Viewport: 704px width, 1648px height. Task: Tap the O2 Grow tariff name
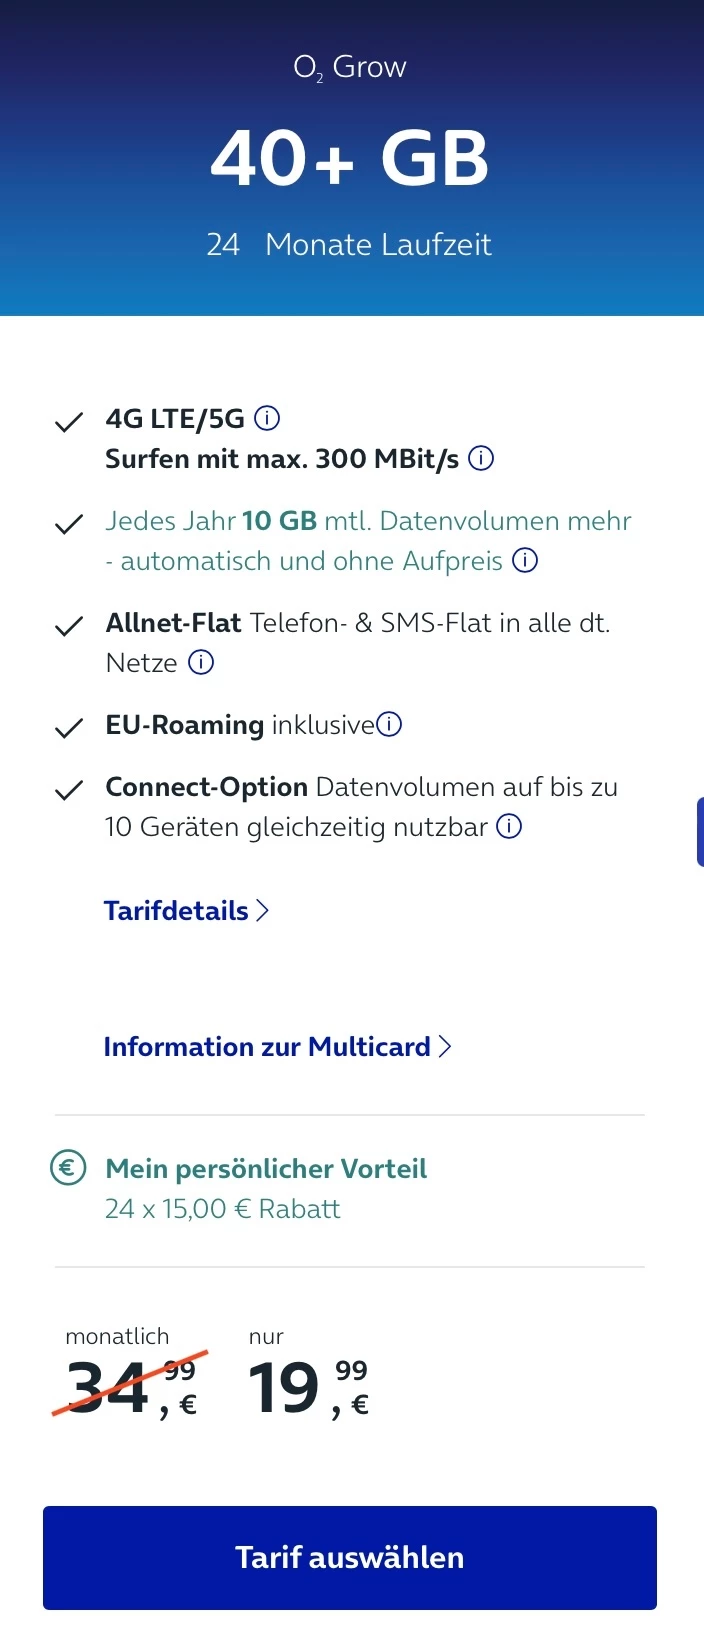[x=350, y=67]
